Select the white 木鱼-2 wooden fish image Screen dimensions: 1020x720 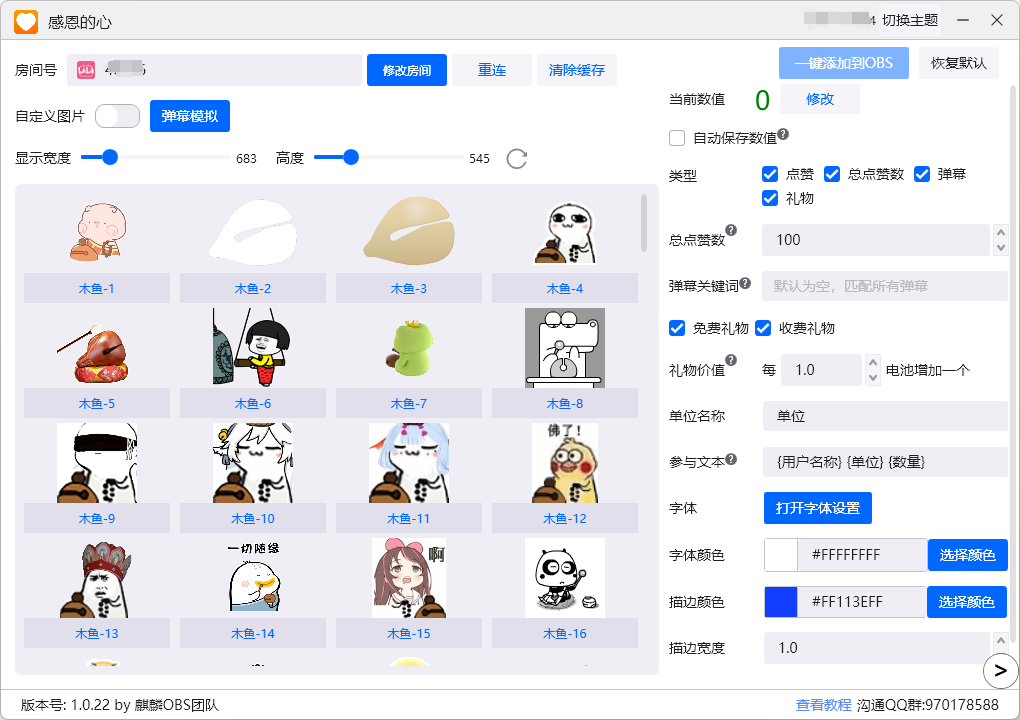pyautogui.click(x=253, y=232)
